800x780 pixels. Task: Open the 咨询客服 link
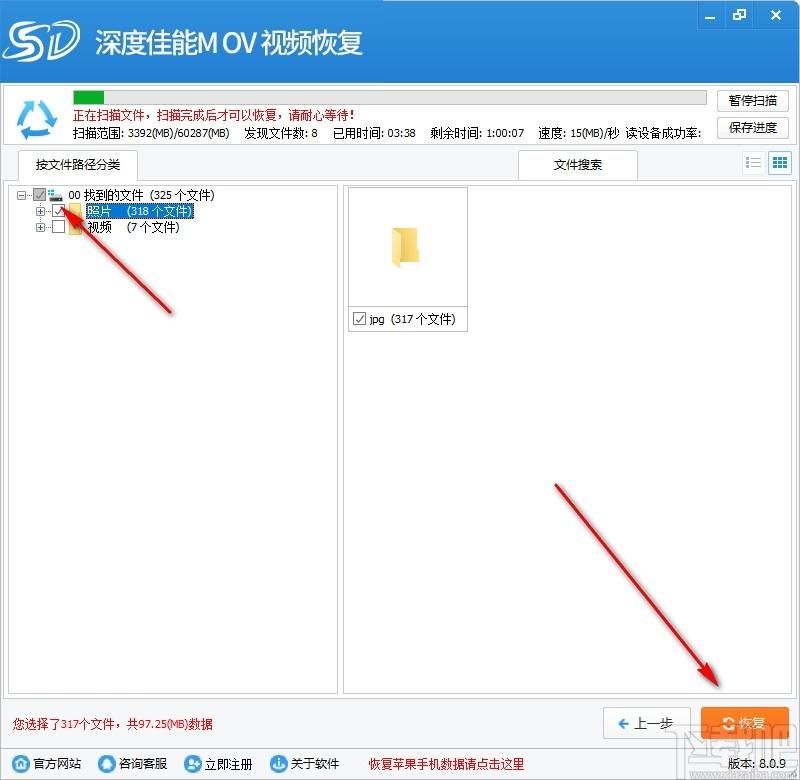click(143, 764)
